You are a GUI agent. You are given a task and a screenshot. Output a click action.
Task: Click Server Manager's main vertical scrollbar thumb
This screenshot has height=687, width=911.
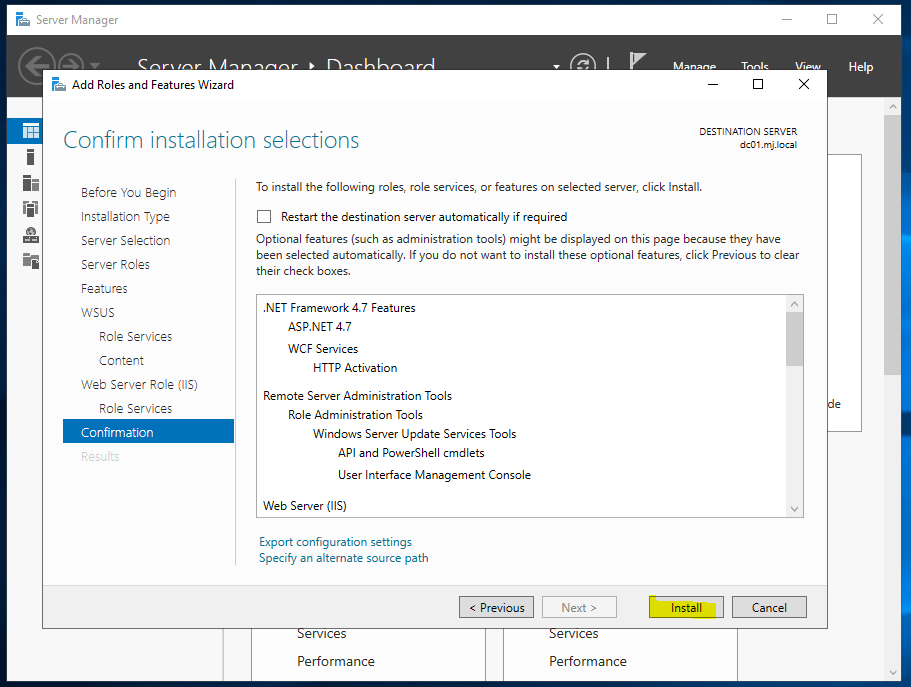[x=892, y=245]
